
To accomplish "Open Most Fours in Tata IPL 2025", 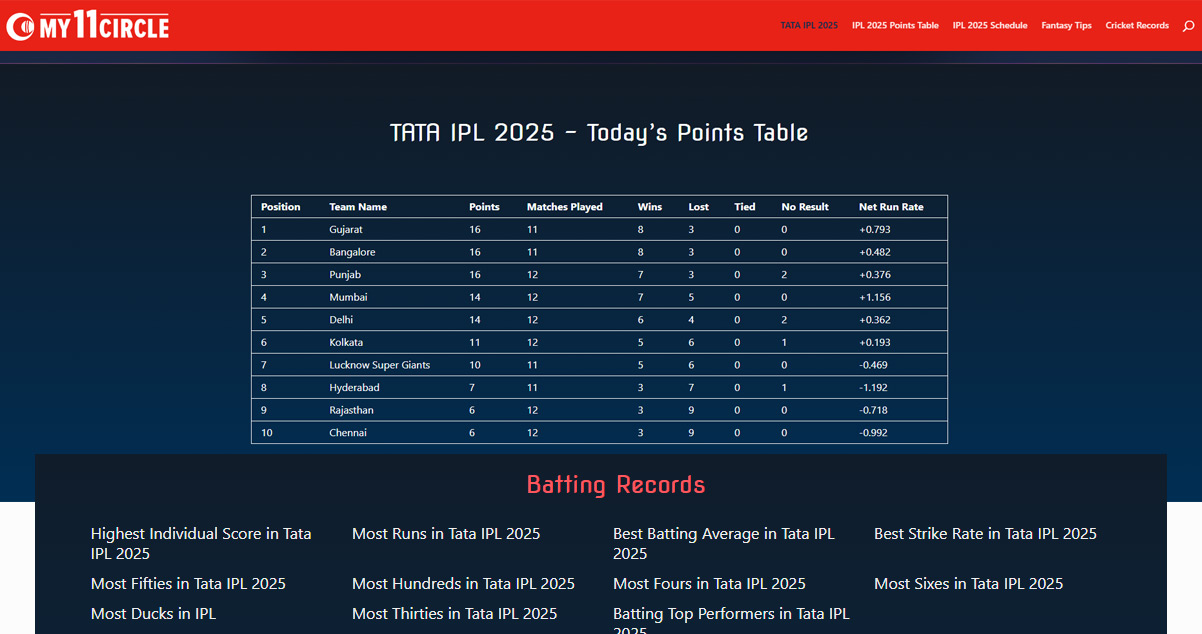I will point(709,584).
